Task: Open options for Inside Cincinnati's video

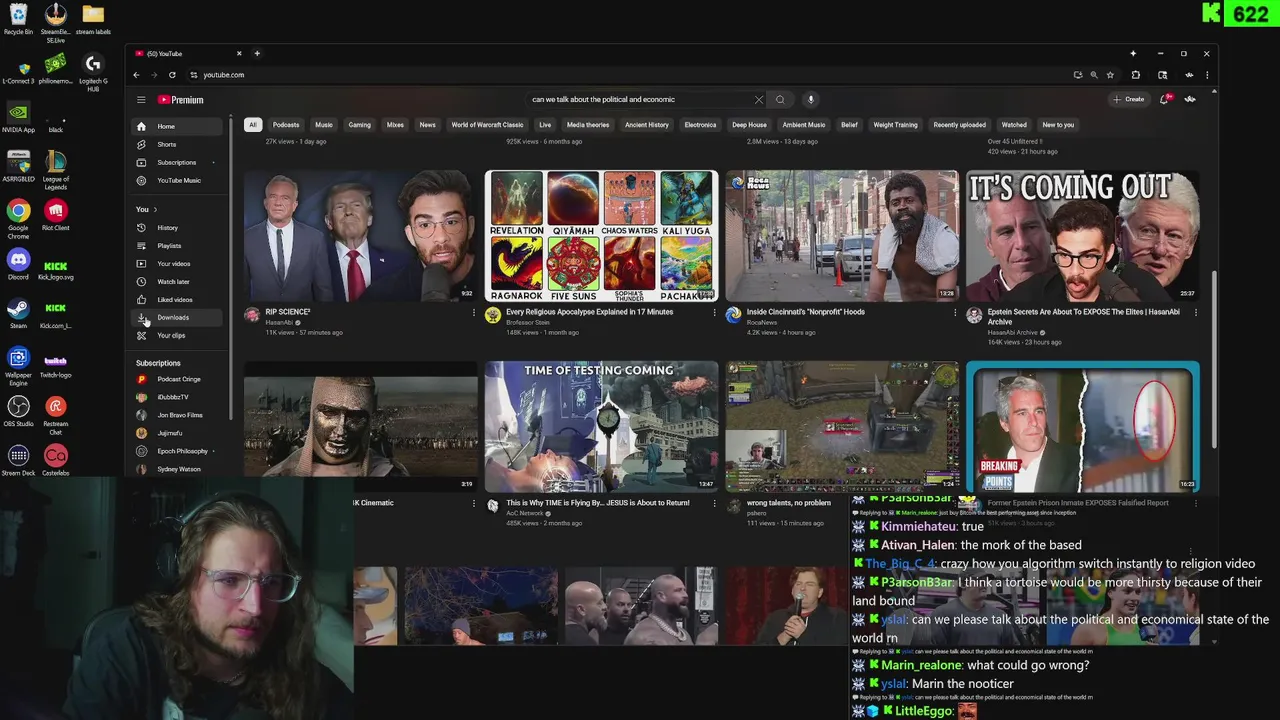Action: pyautogui.click(x=955, y=313)
